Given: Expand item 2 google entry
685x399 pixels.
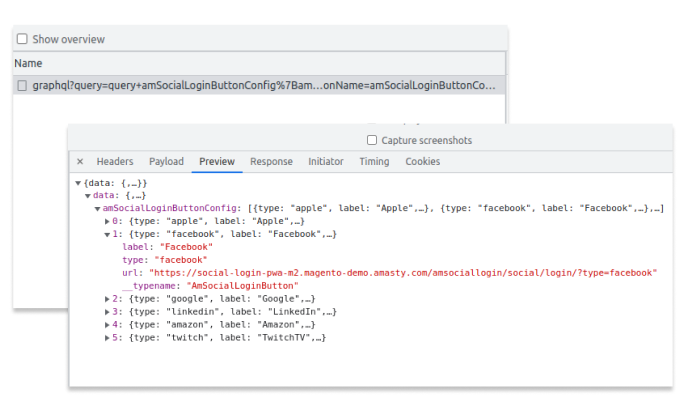Looking at the screenshot, I should (107, 299).
